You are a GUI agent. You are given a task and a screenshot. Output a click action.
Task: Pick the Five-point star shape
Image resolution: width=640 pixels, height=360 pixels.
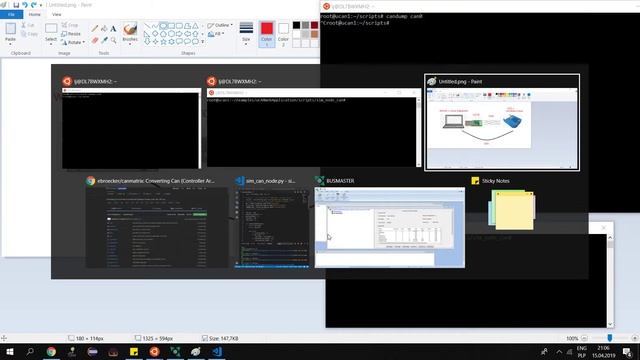(x=163, y=42)
